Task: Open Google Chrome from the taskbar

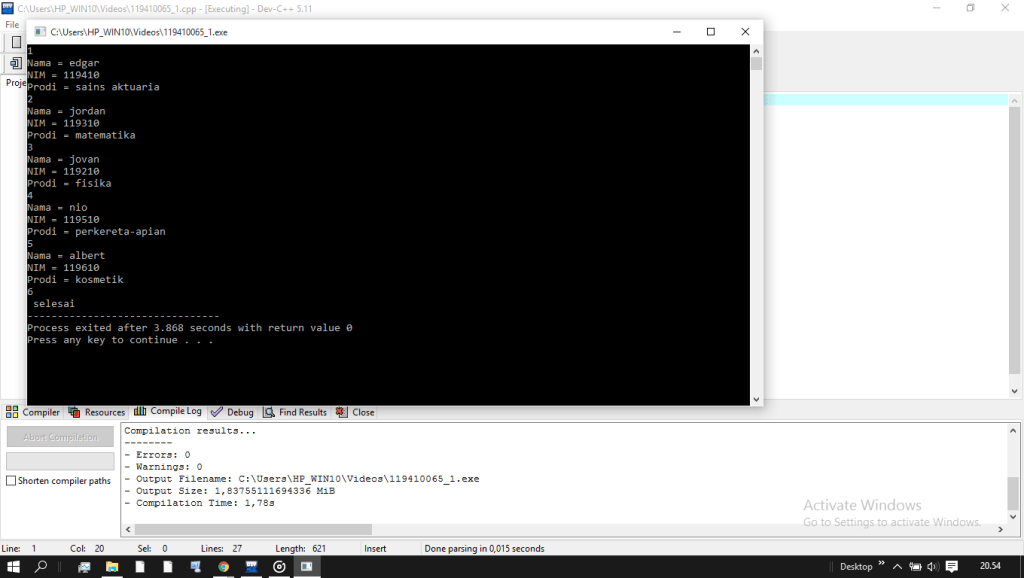Action: (x=223, y=566)
